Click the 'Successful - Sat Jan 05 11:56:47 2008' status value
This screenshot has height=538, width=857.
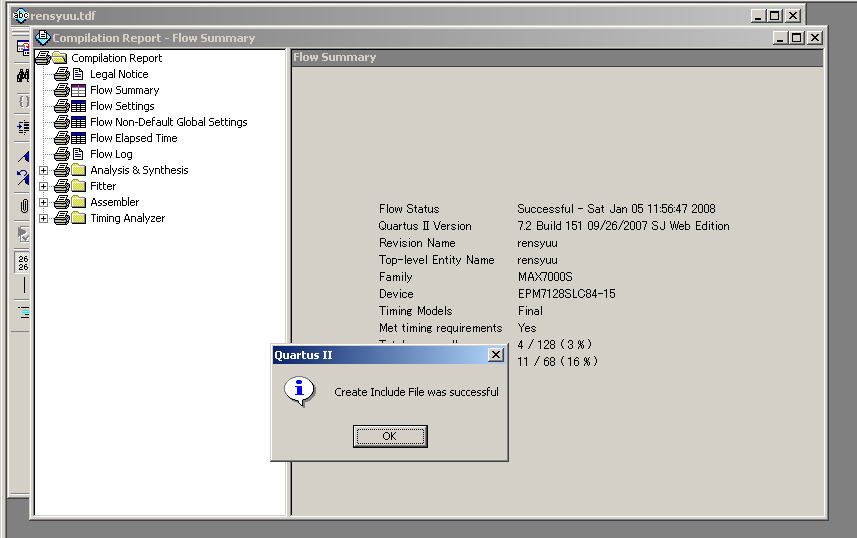[616, 209]
